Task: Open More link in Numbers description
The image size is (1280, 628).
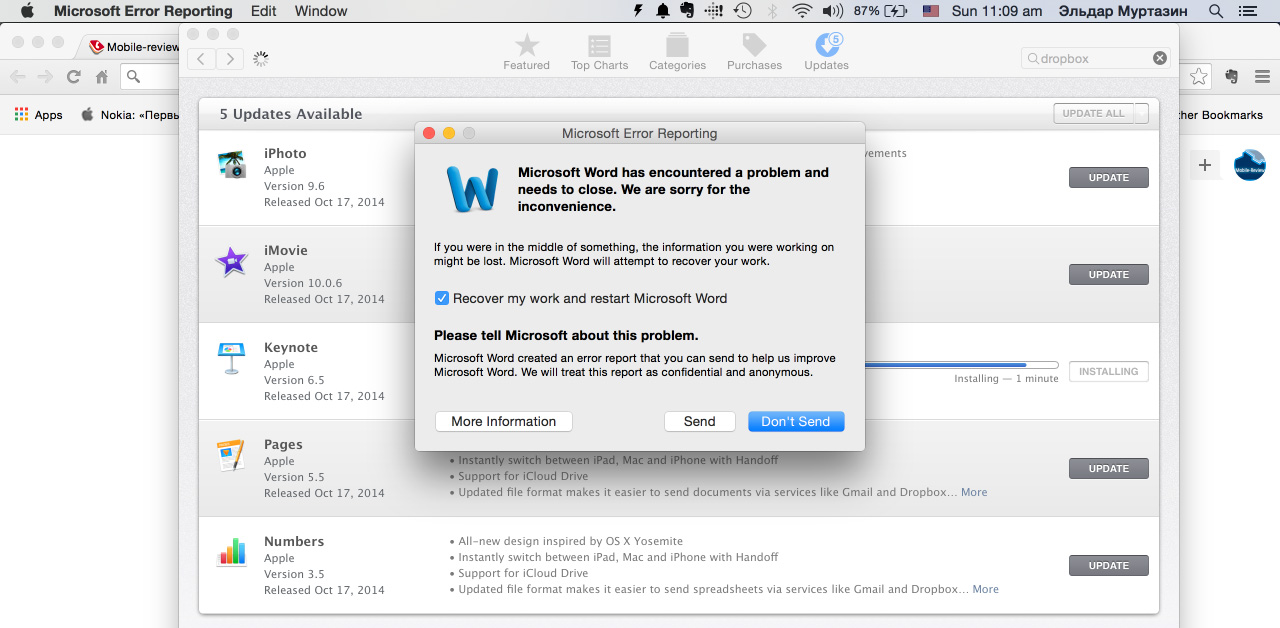Action: pos(986,589)
